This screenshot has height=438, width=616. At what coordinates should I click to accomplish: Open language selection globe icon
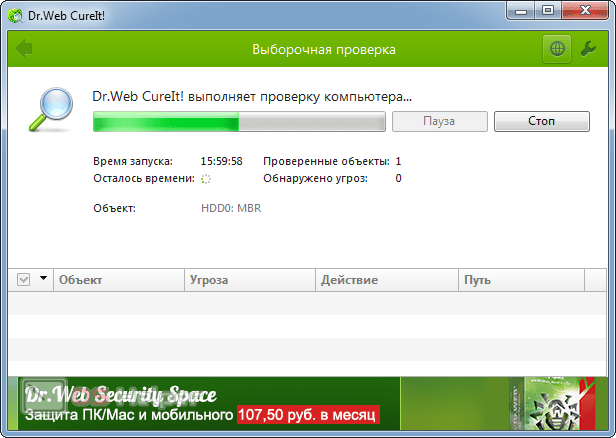coord(557,49)
